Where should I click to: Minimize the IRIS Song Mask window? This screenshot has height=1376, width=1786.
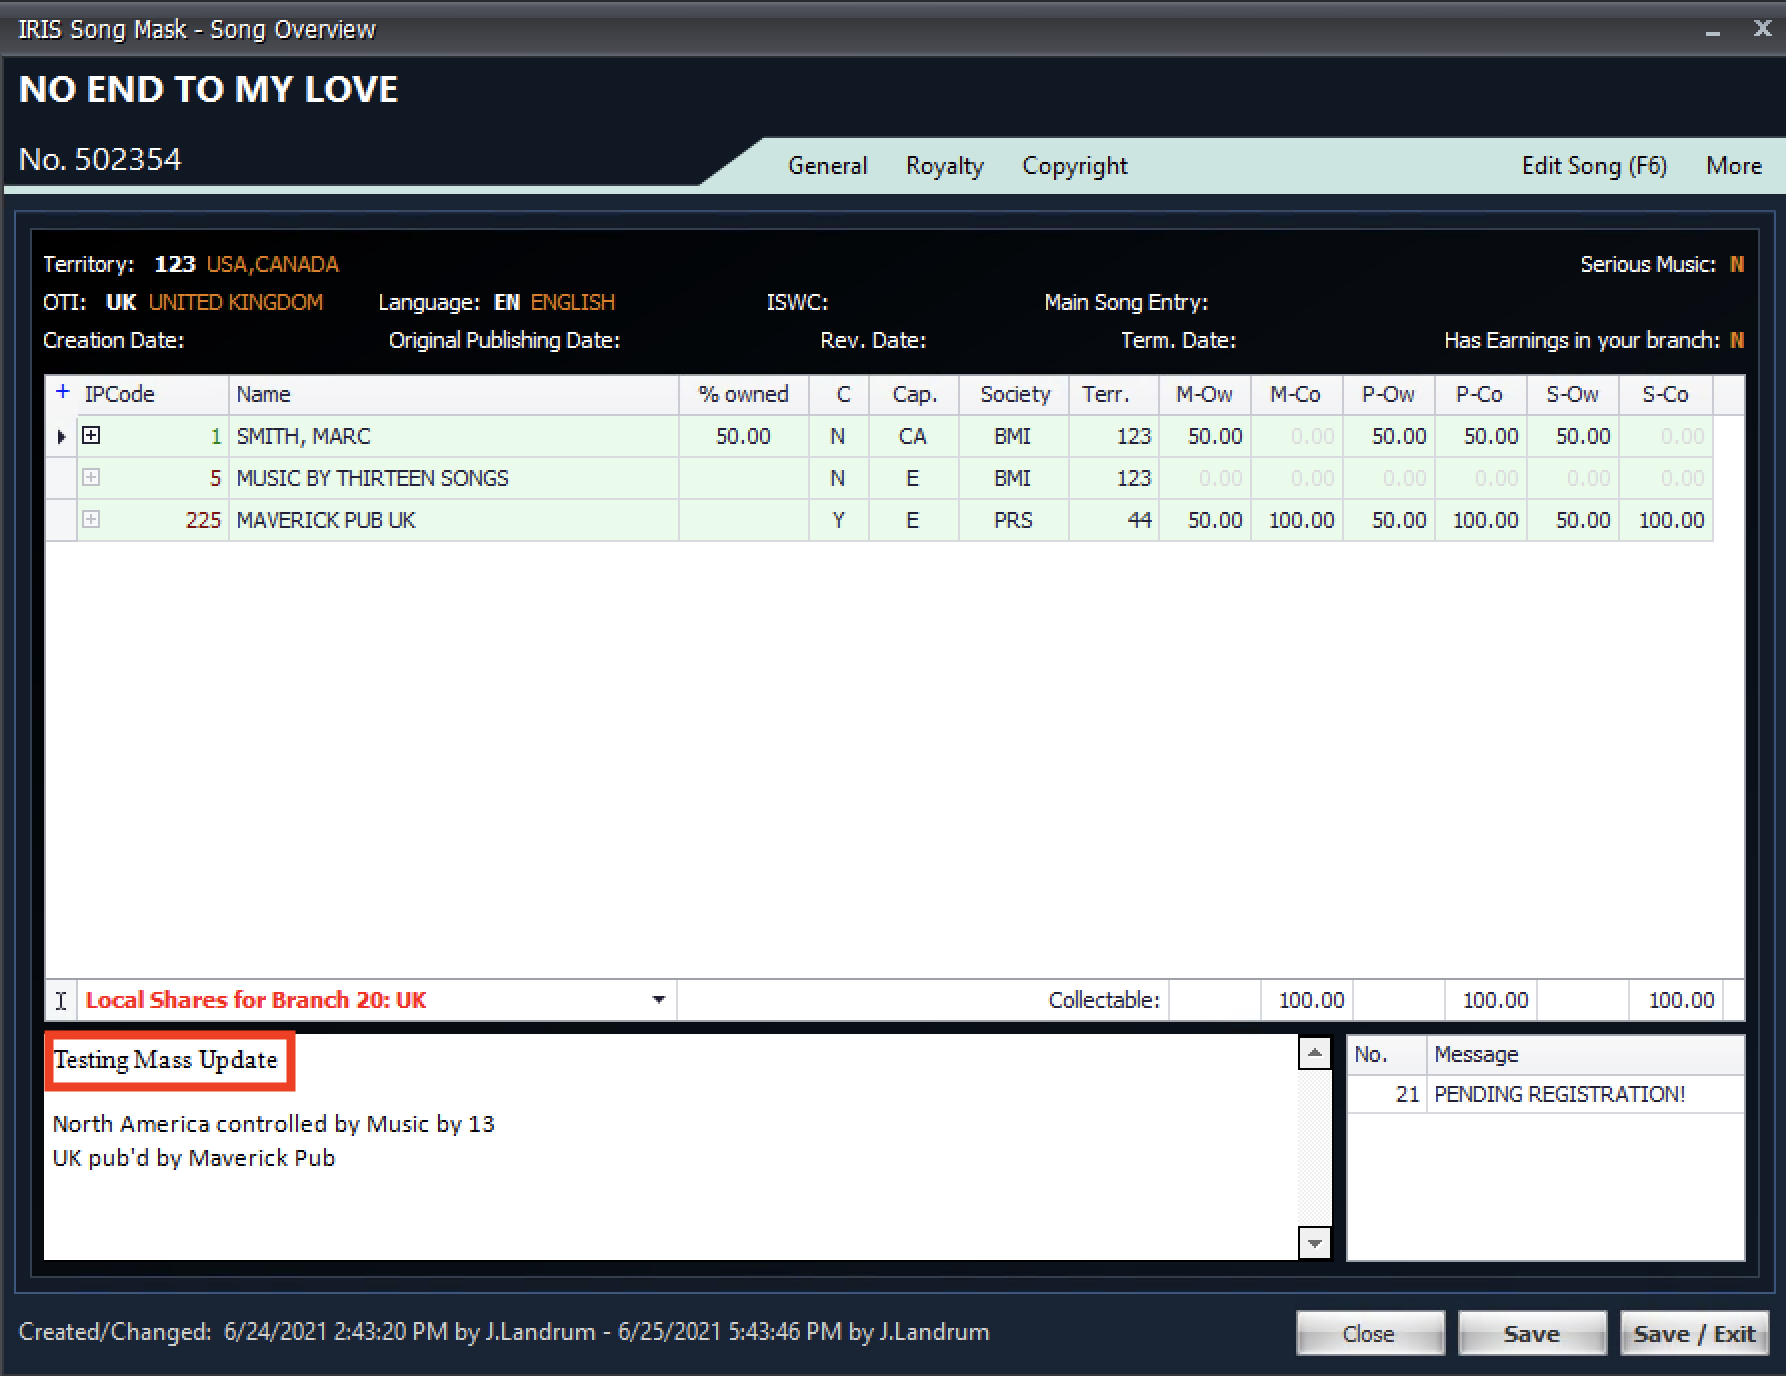point(1713,31)
